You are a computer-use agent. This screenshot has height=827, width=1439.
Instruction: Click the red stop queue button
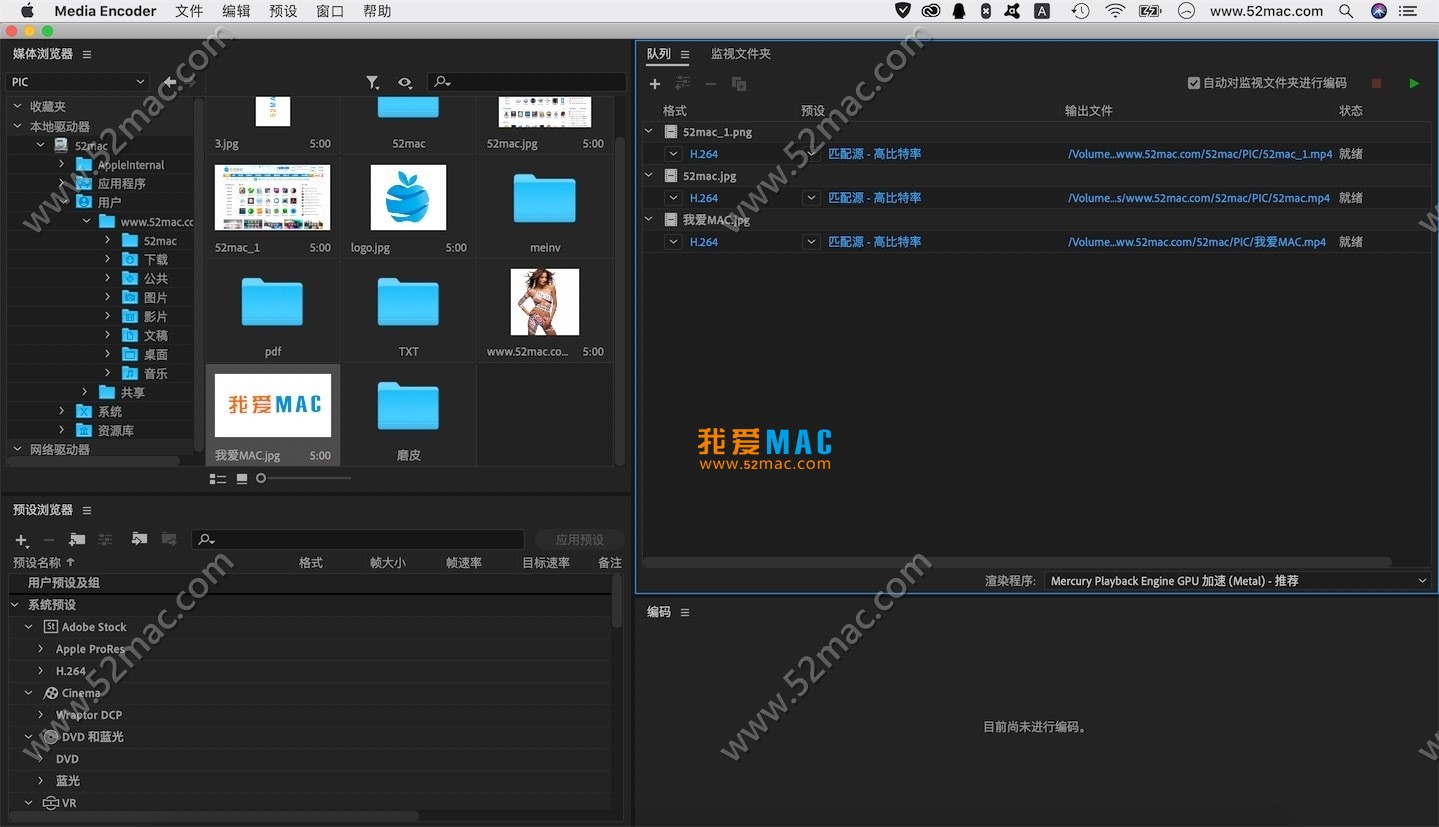1376,83
